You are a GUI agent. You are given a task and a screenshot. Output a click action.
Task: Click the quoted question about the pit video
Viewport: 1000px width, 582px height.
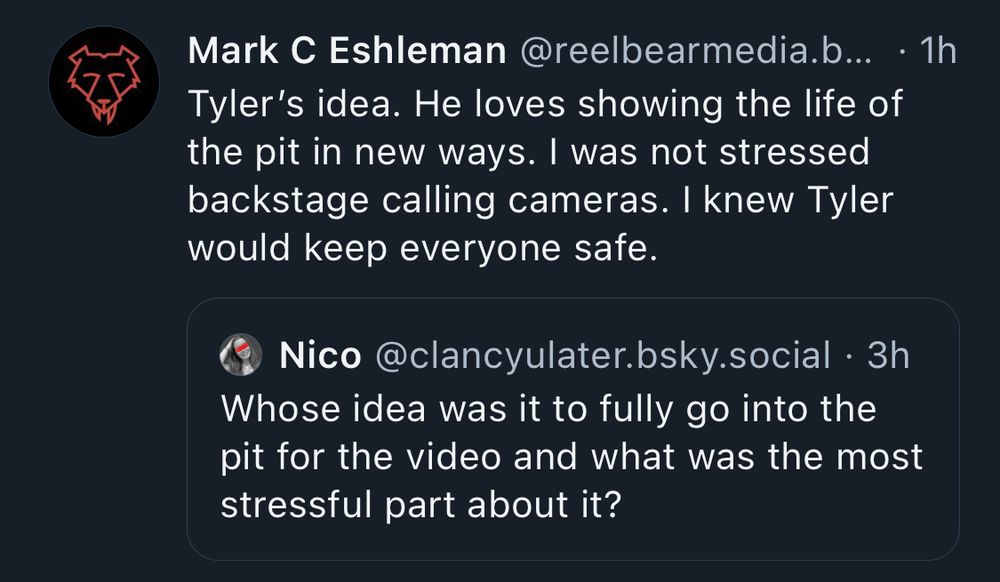(570, 456)
